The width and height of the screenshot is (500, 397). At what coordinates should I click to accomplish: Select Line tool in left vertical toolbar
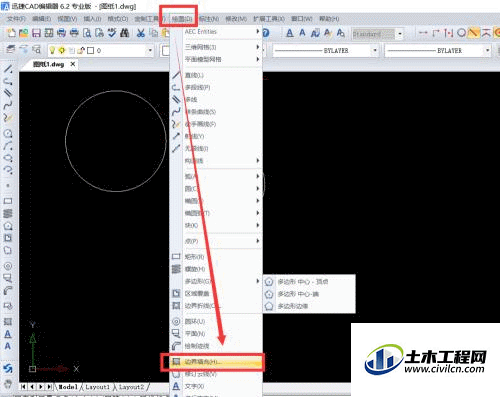[8, 69]
